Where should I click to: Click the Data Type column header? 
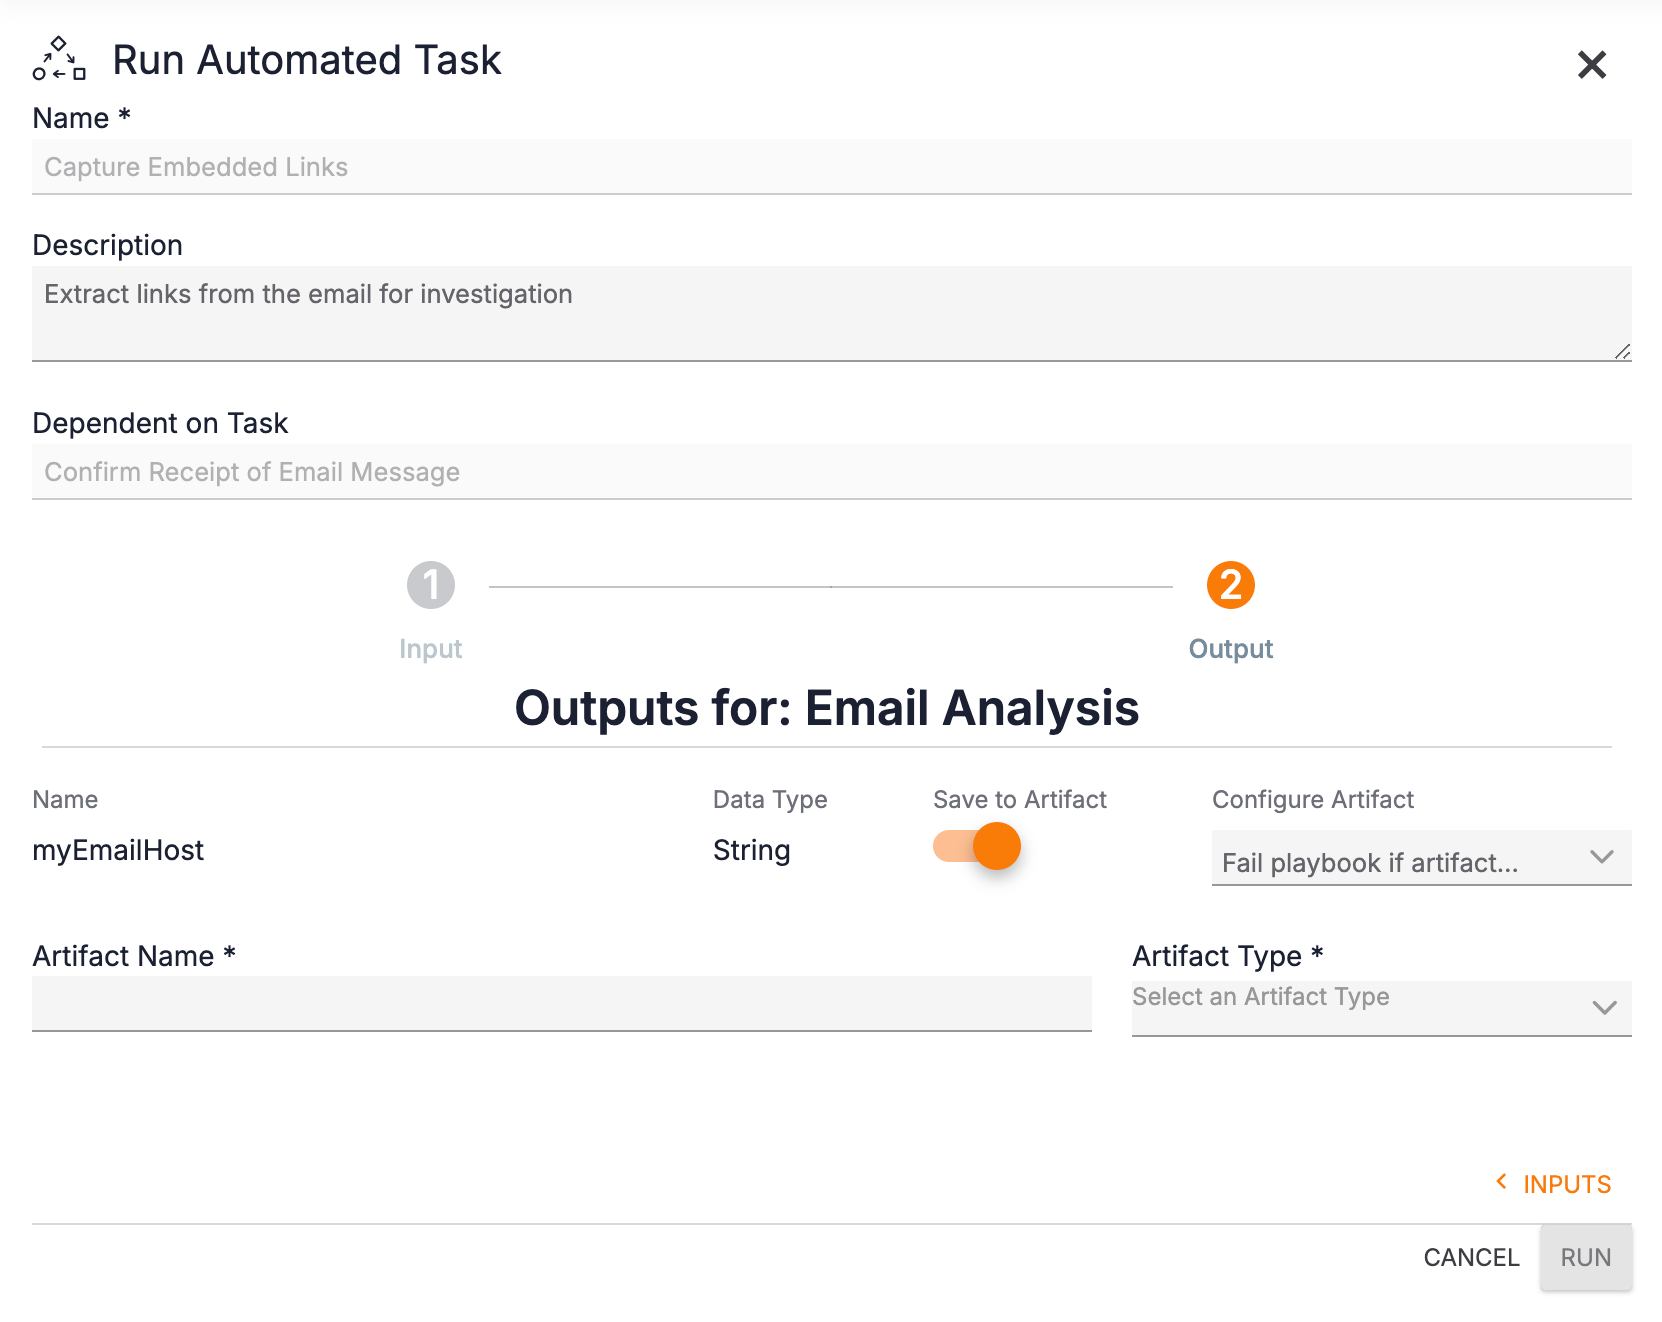tap(770, 799)
